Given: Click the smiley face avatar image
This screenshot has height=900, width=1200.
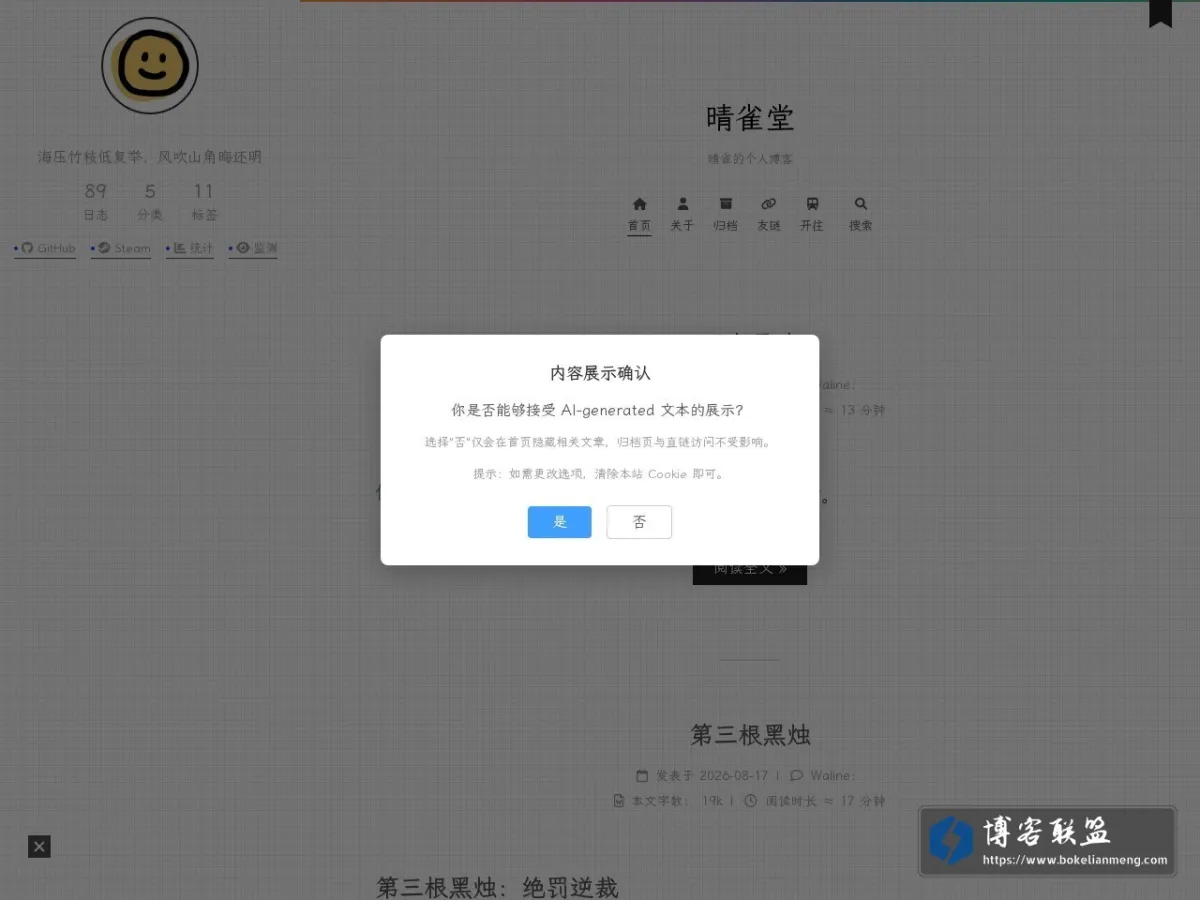Looking at the screenshot, I should pos(150,66).
